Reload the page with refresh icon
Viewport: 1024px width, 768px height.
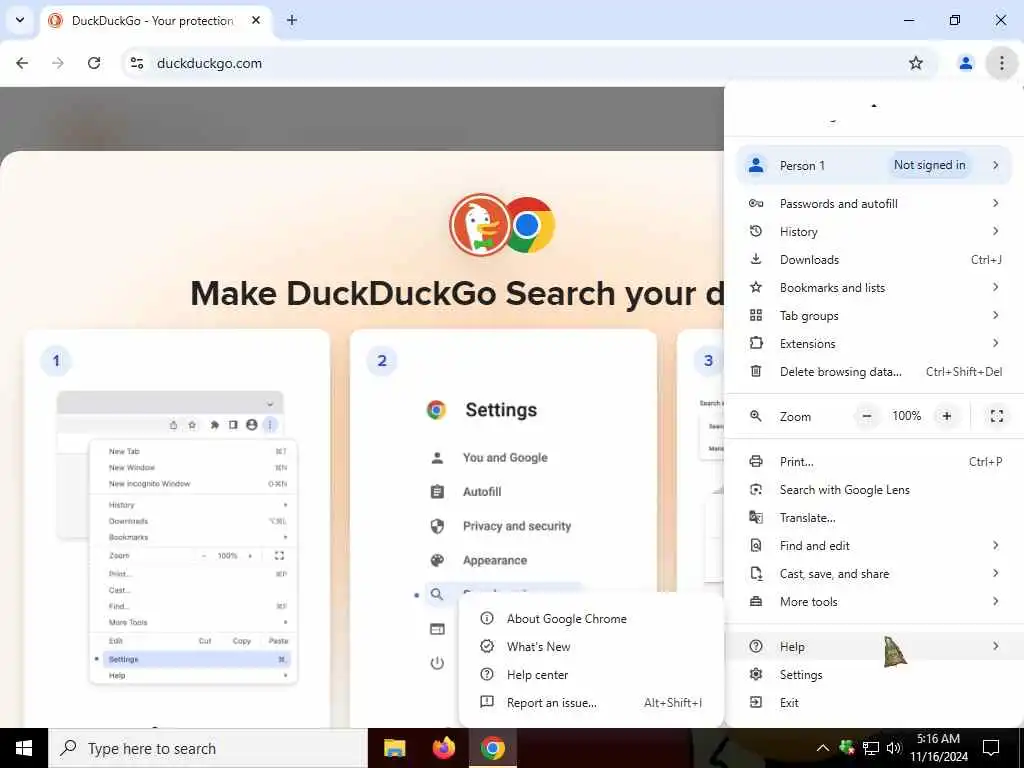coord(94,63)
